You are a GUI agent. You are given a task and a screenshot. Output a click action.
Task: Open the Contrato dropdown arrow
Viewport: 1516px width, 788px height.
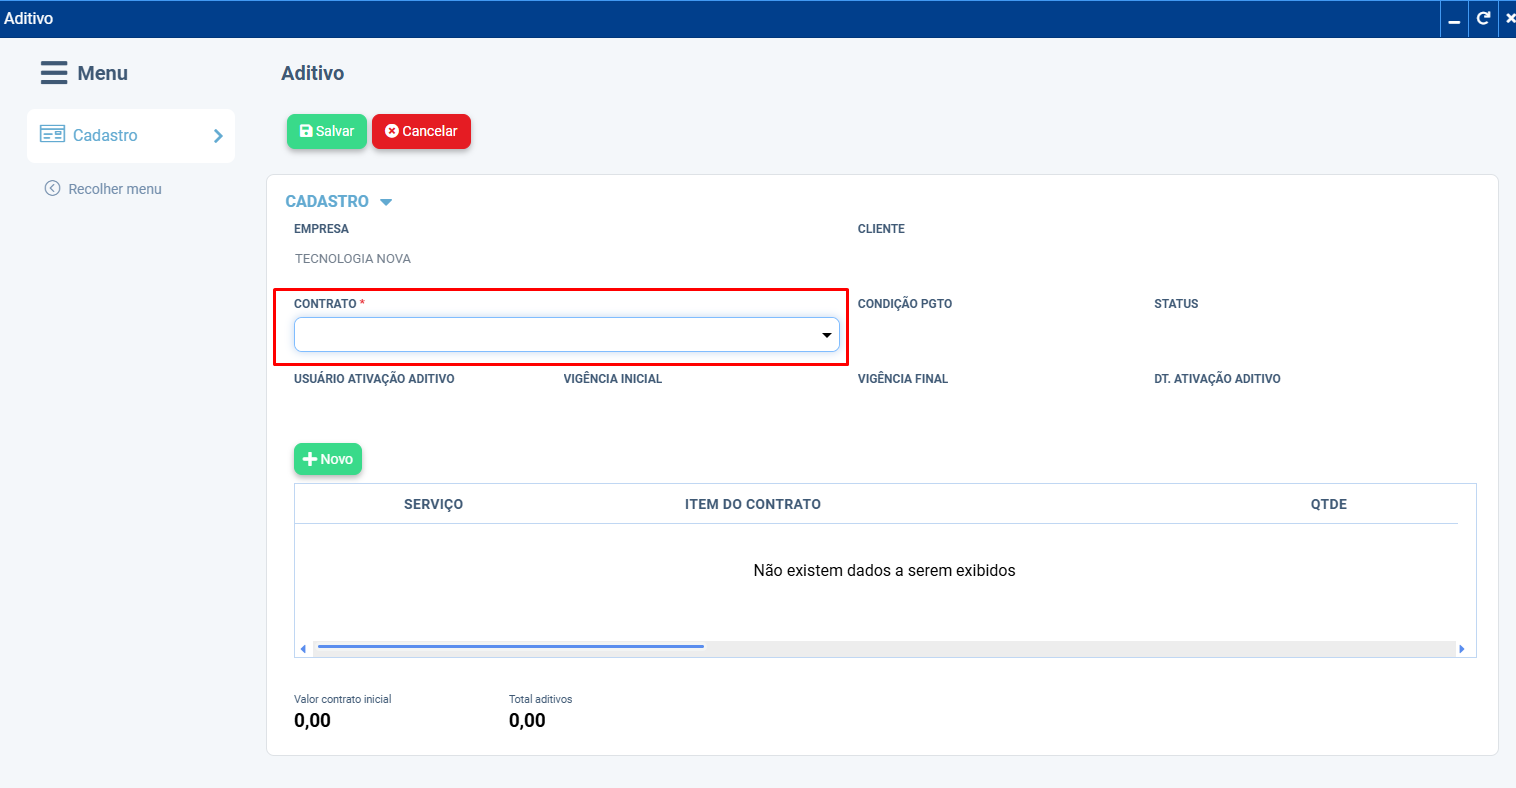coord(827,335)
